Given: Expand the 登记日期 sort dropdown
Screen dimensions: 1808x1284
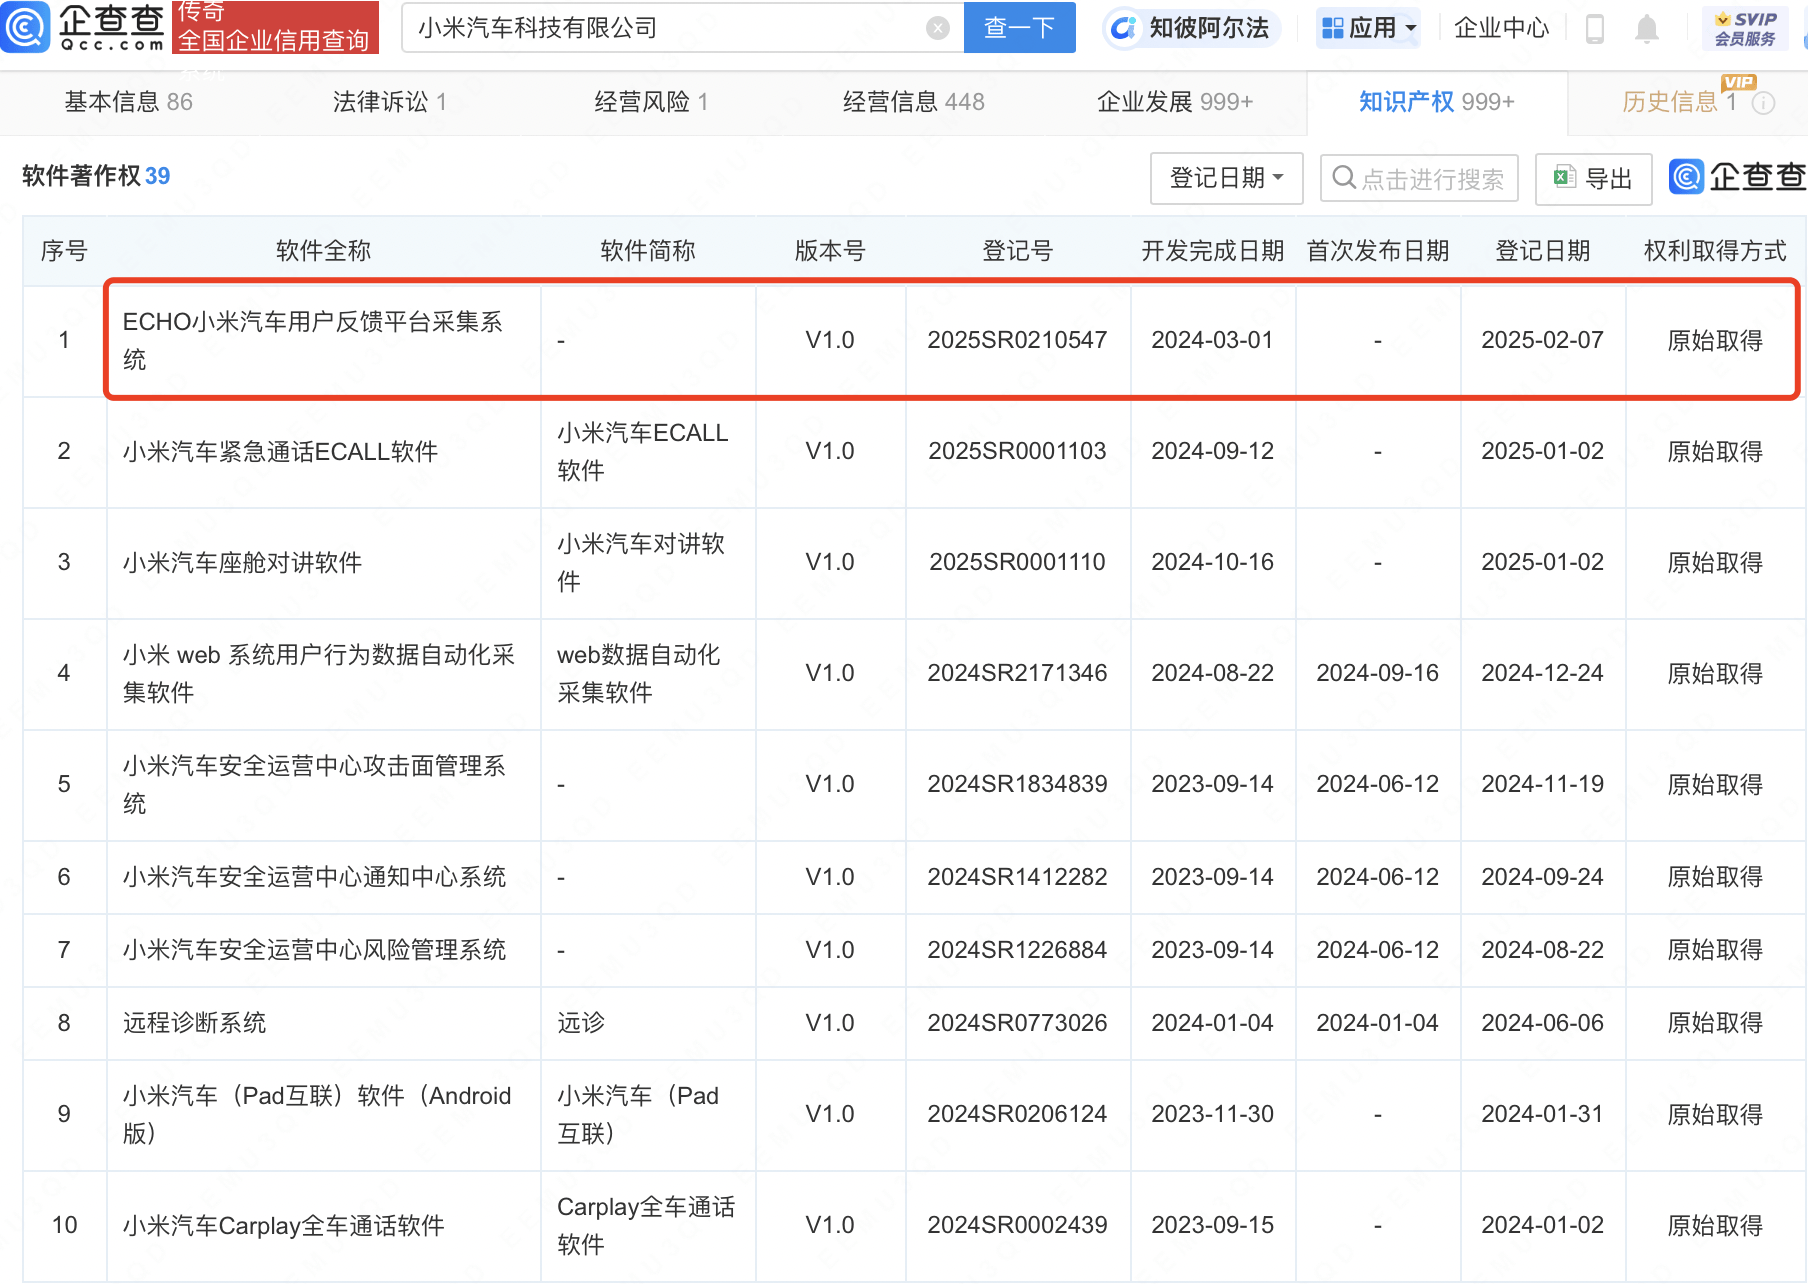Looking at the screenshot, I should pyautogui.click(x=1226, y=178).
